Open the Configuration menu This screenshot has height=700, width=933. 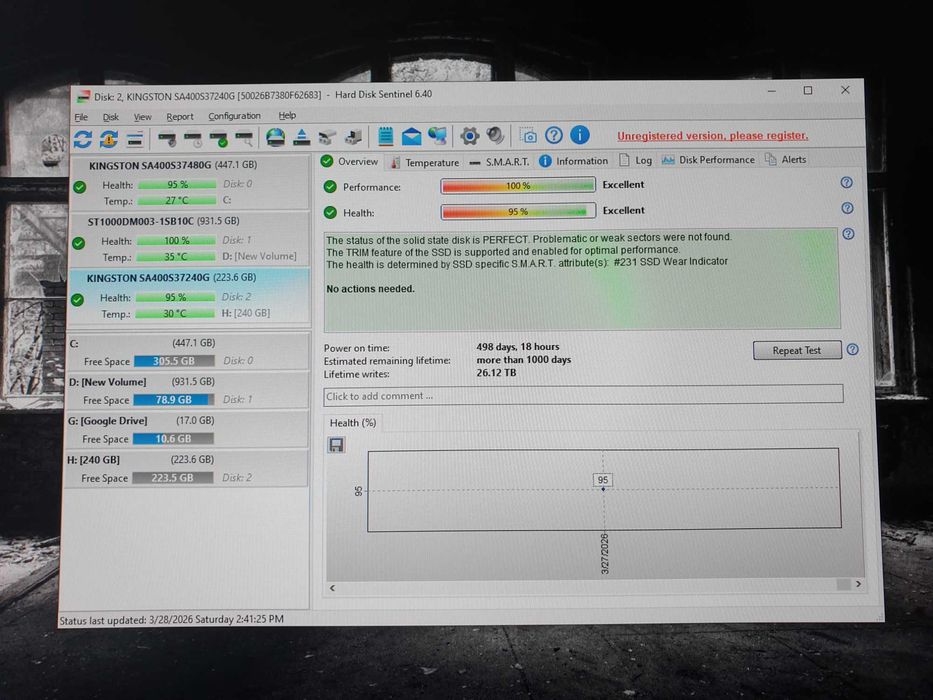coord(234,116)
